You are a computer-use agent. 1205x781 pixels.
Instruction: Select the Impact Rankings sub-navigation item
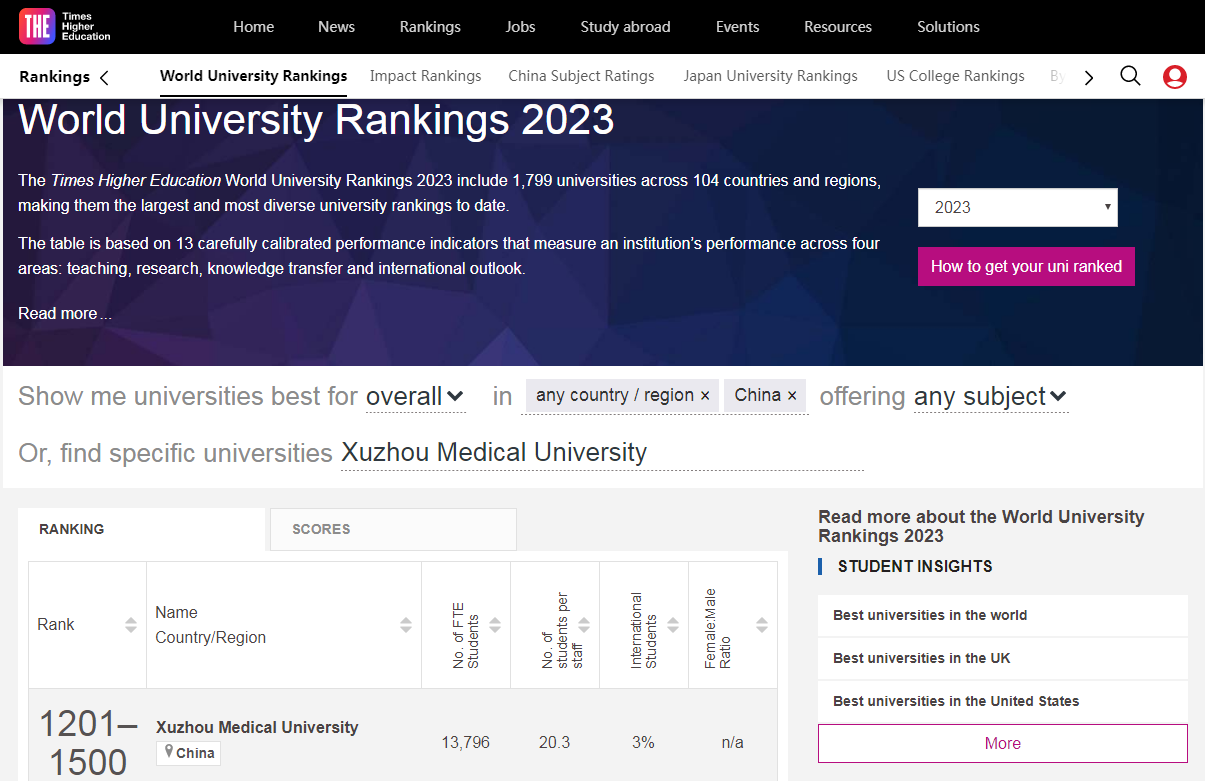pyautogui.click(x=425, y=76)
